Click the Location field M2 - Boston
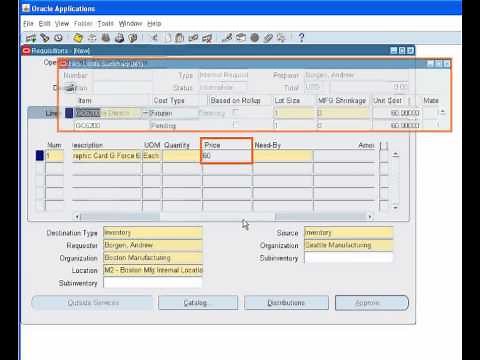The image size is (480, 360). tap(153, 270)
